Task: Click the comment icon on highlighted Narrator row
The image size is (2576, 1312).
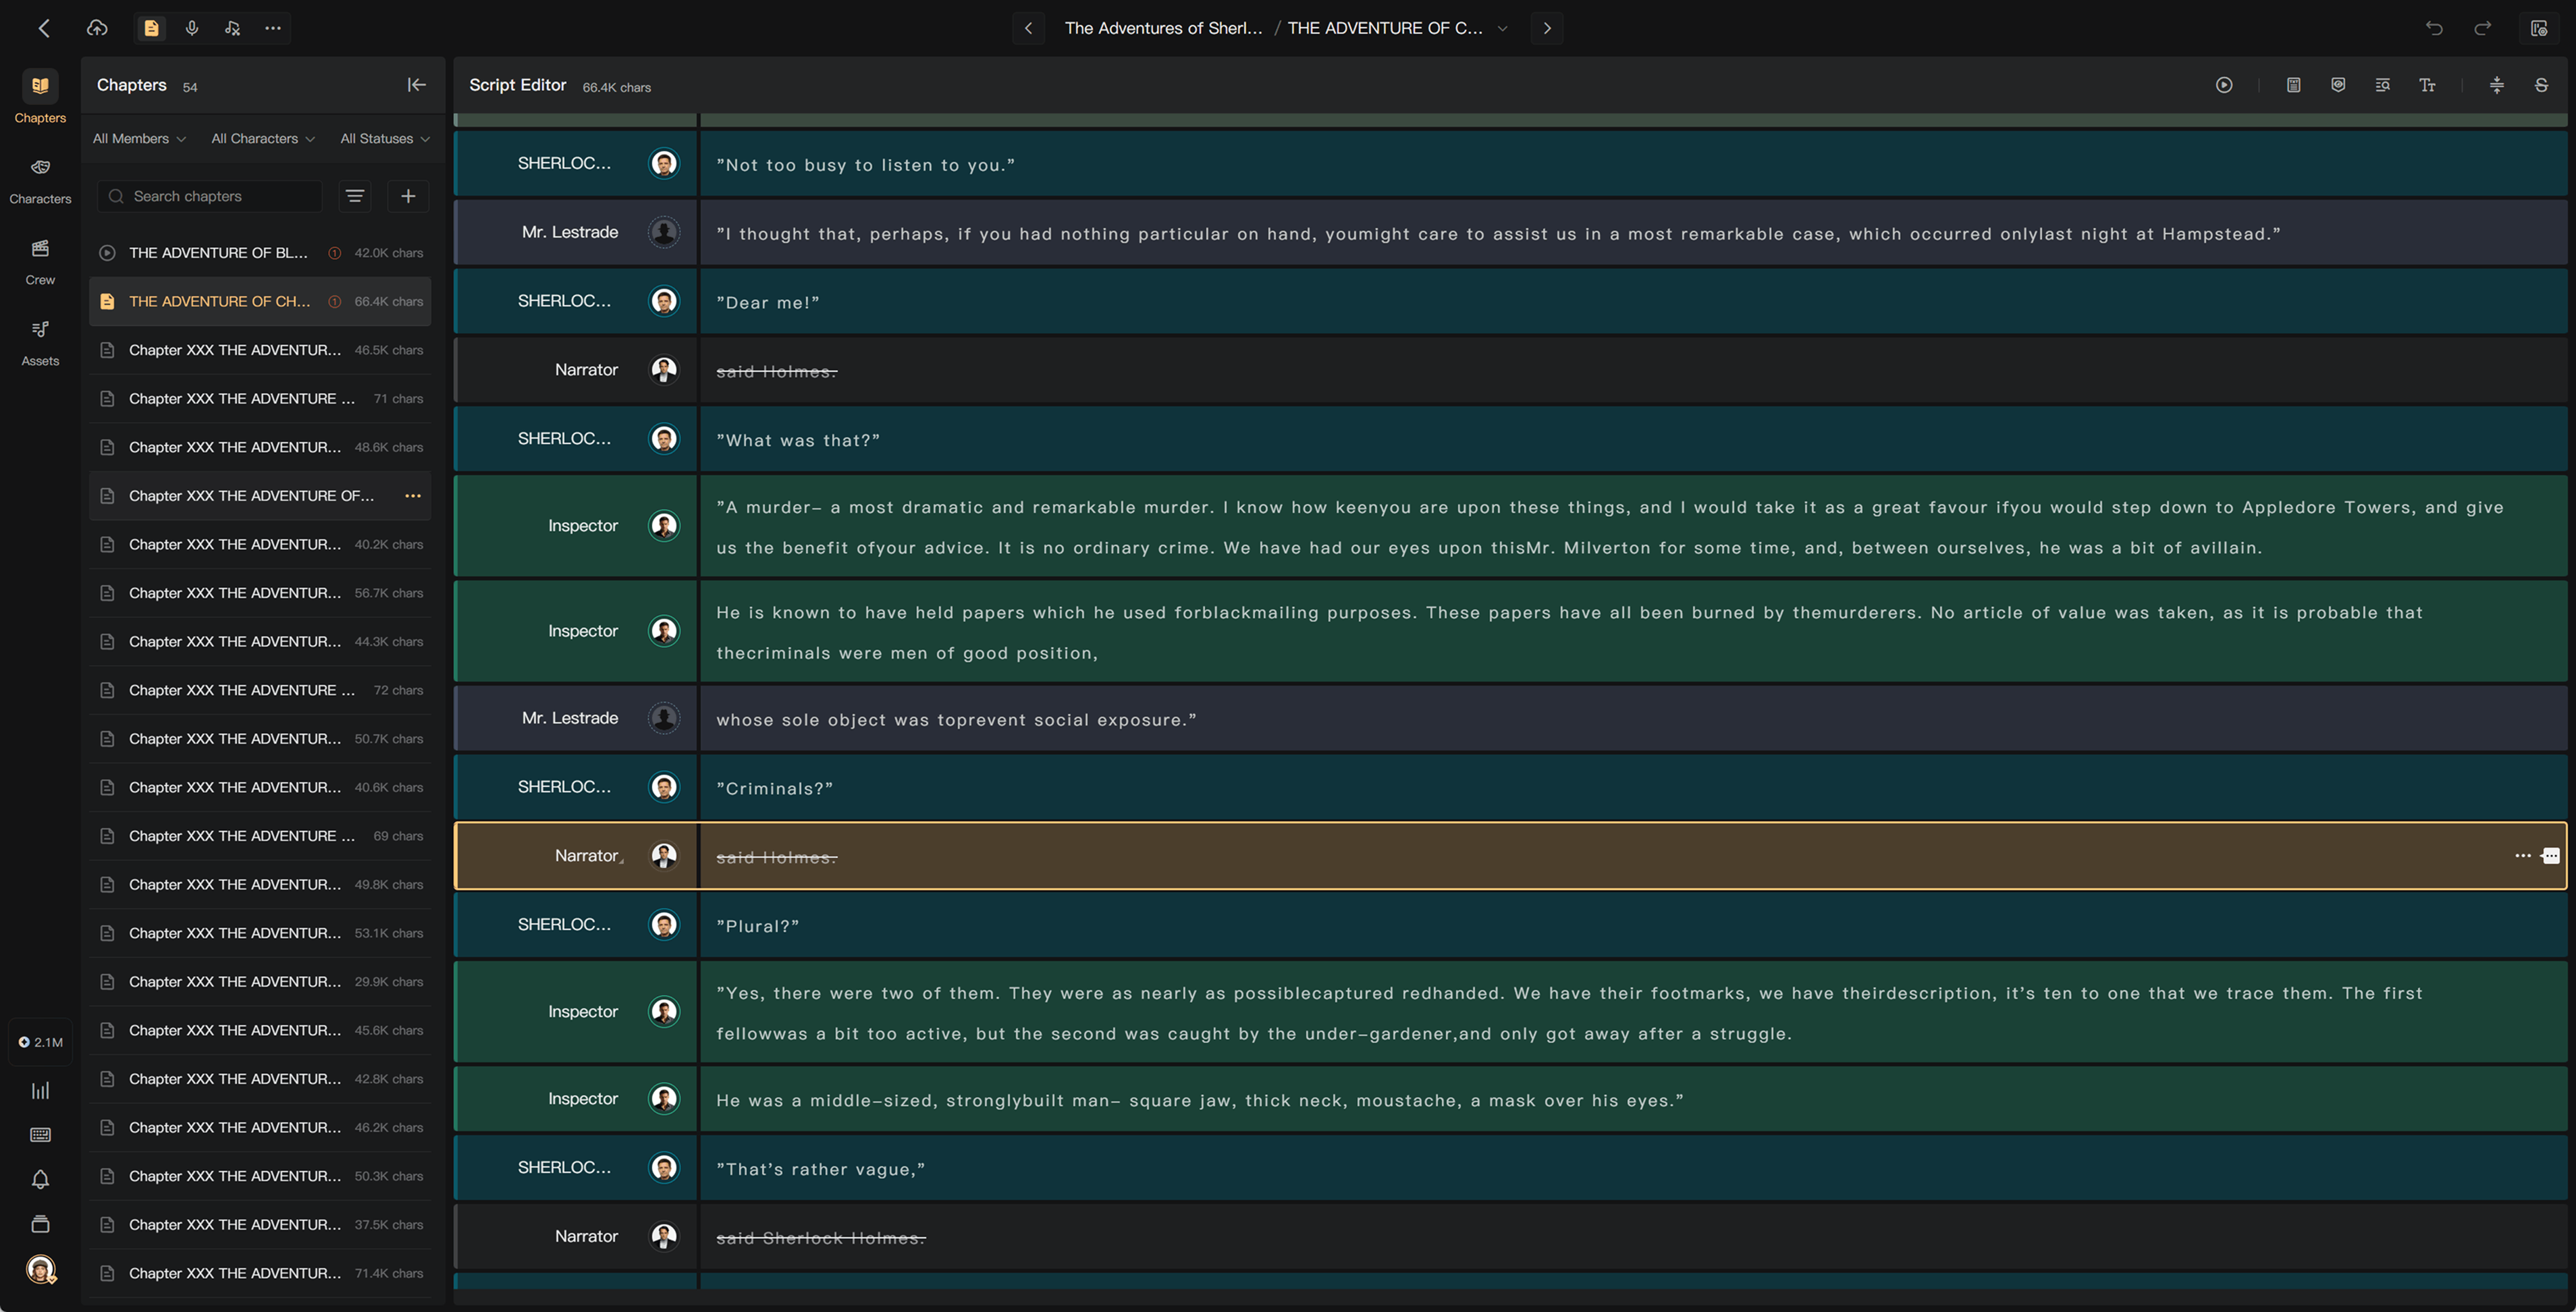Action: (2551, 856)
